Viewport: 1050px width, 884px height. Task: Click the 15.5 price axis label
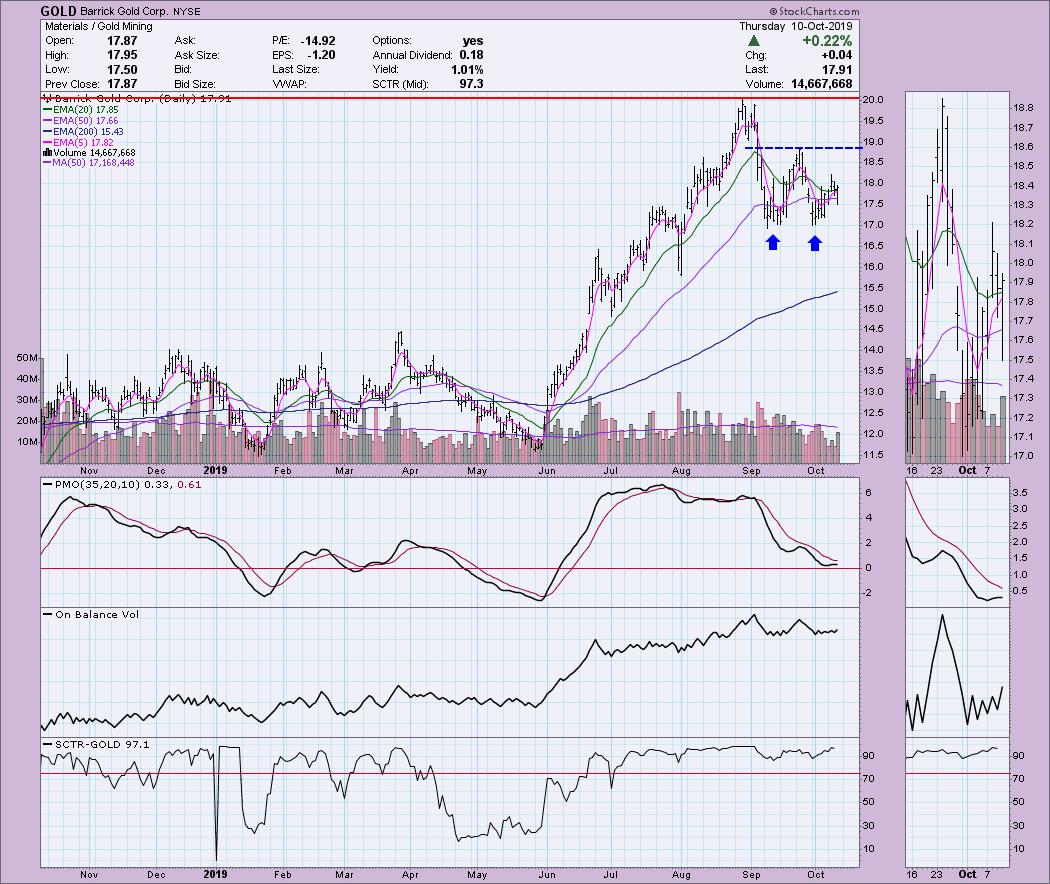(873, 288)
